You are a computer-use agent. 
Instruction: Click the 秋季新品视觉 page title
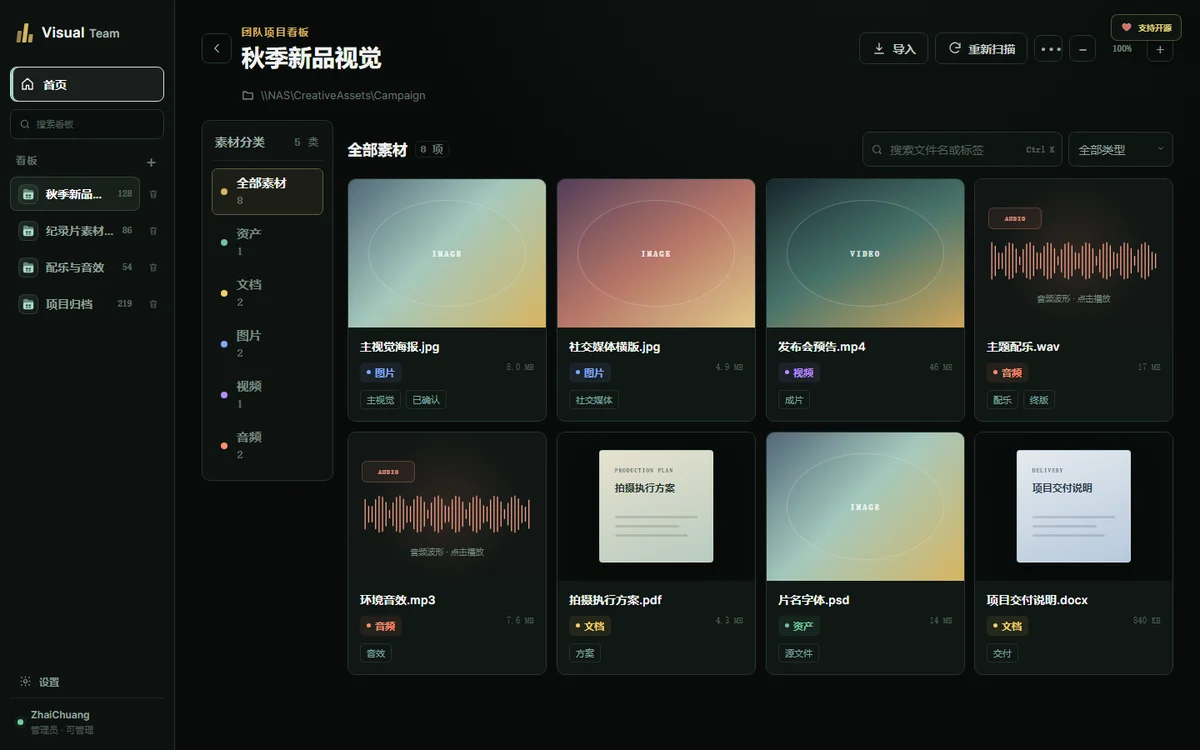click(311, 58)
